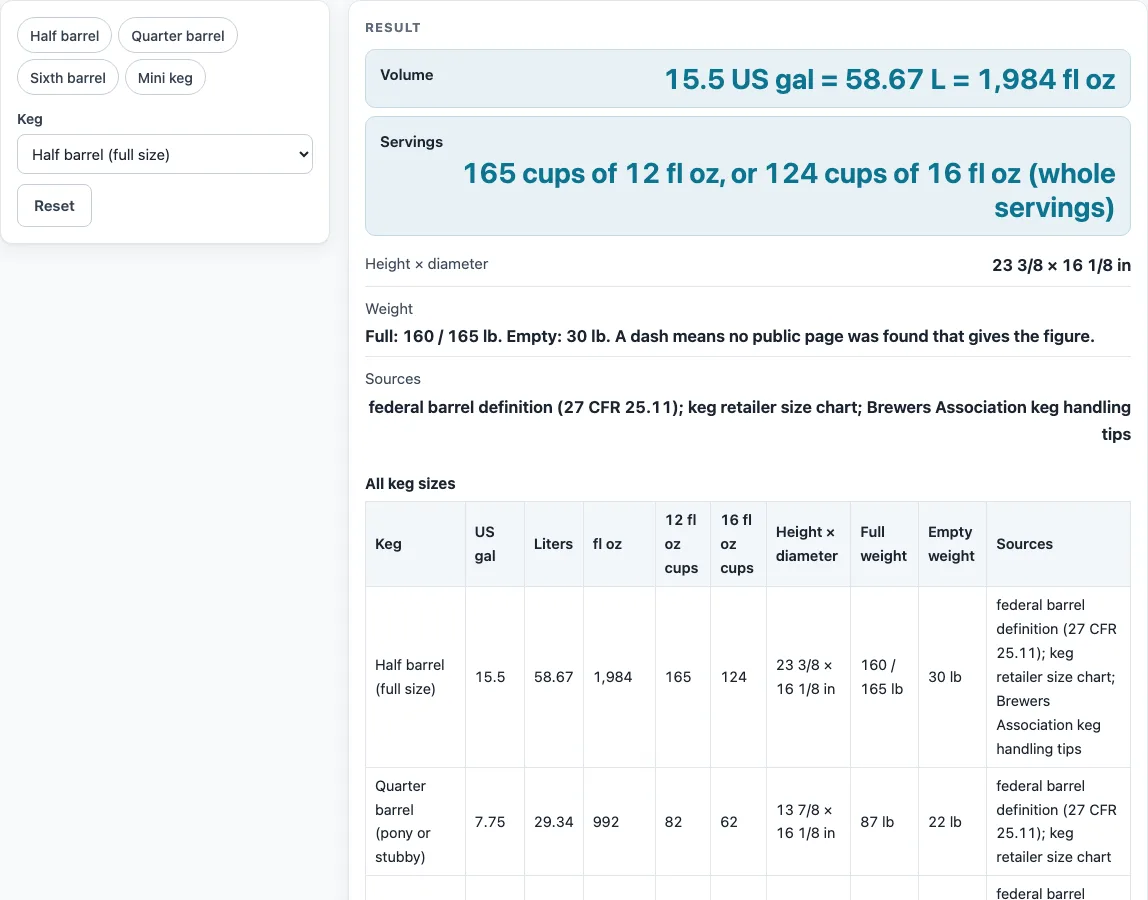Click the '1,984' fl oz cell
The height and width of the screenshot is (900, 1148).
619,677
